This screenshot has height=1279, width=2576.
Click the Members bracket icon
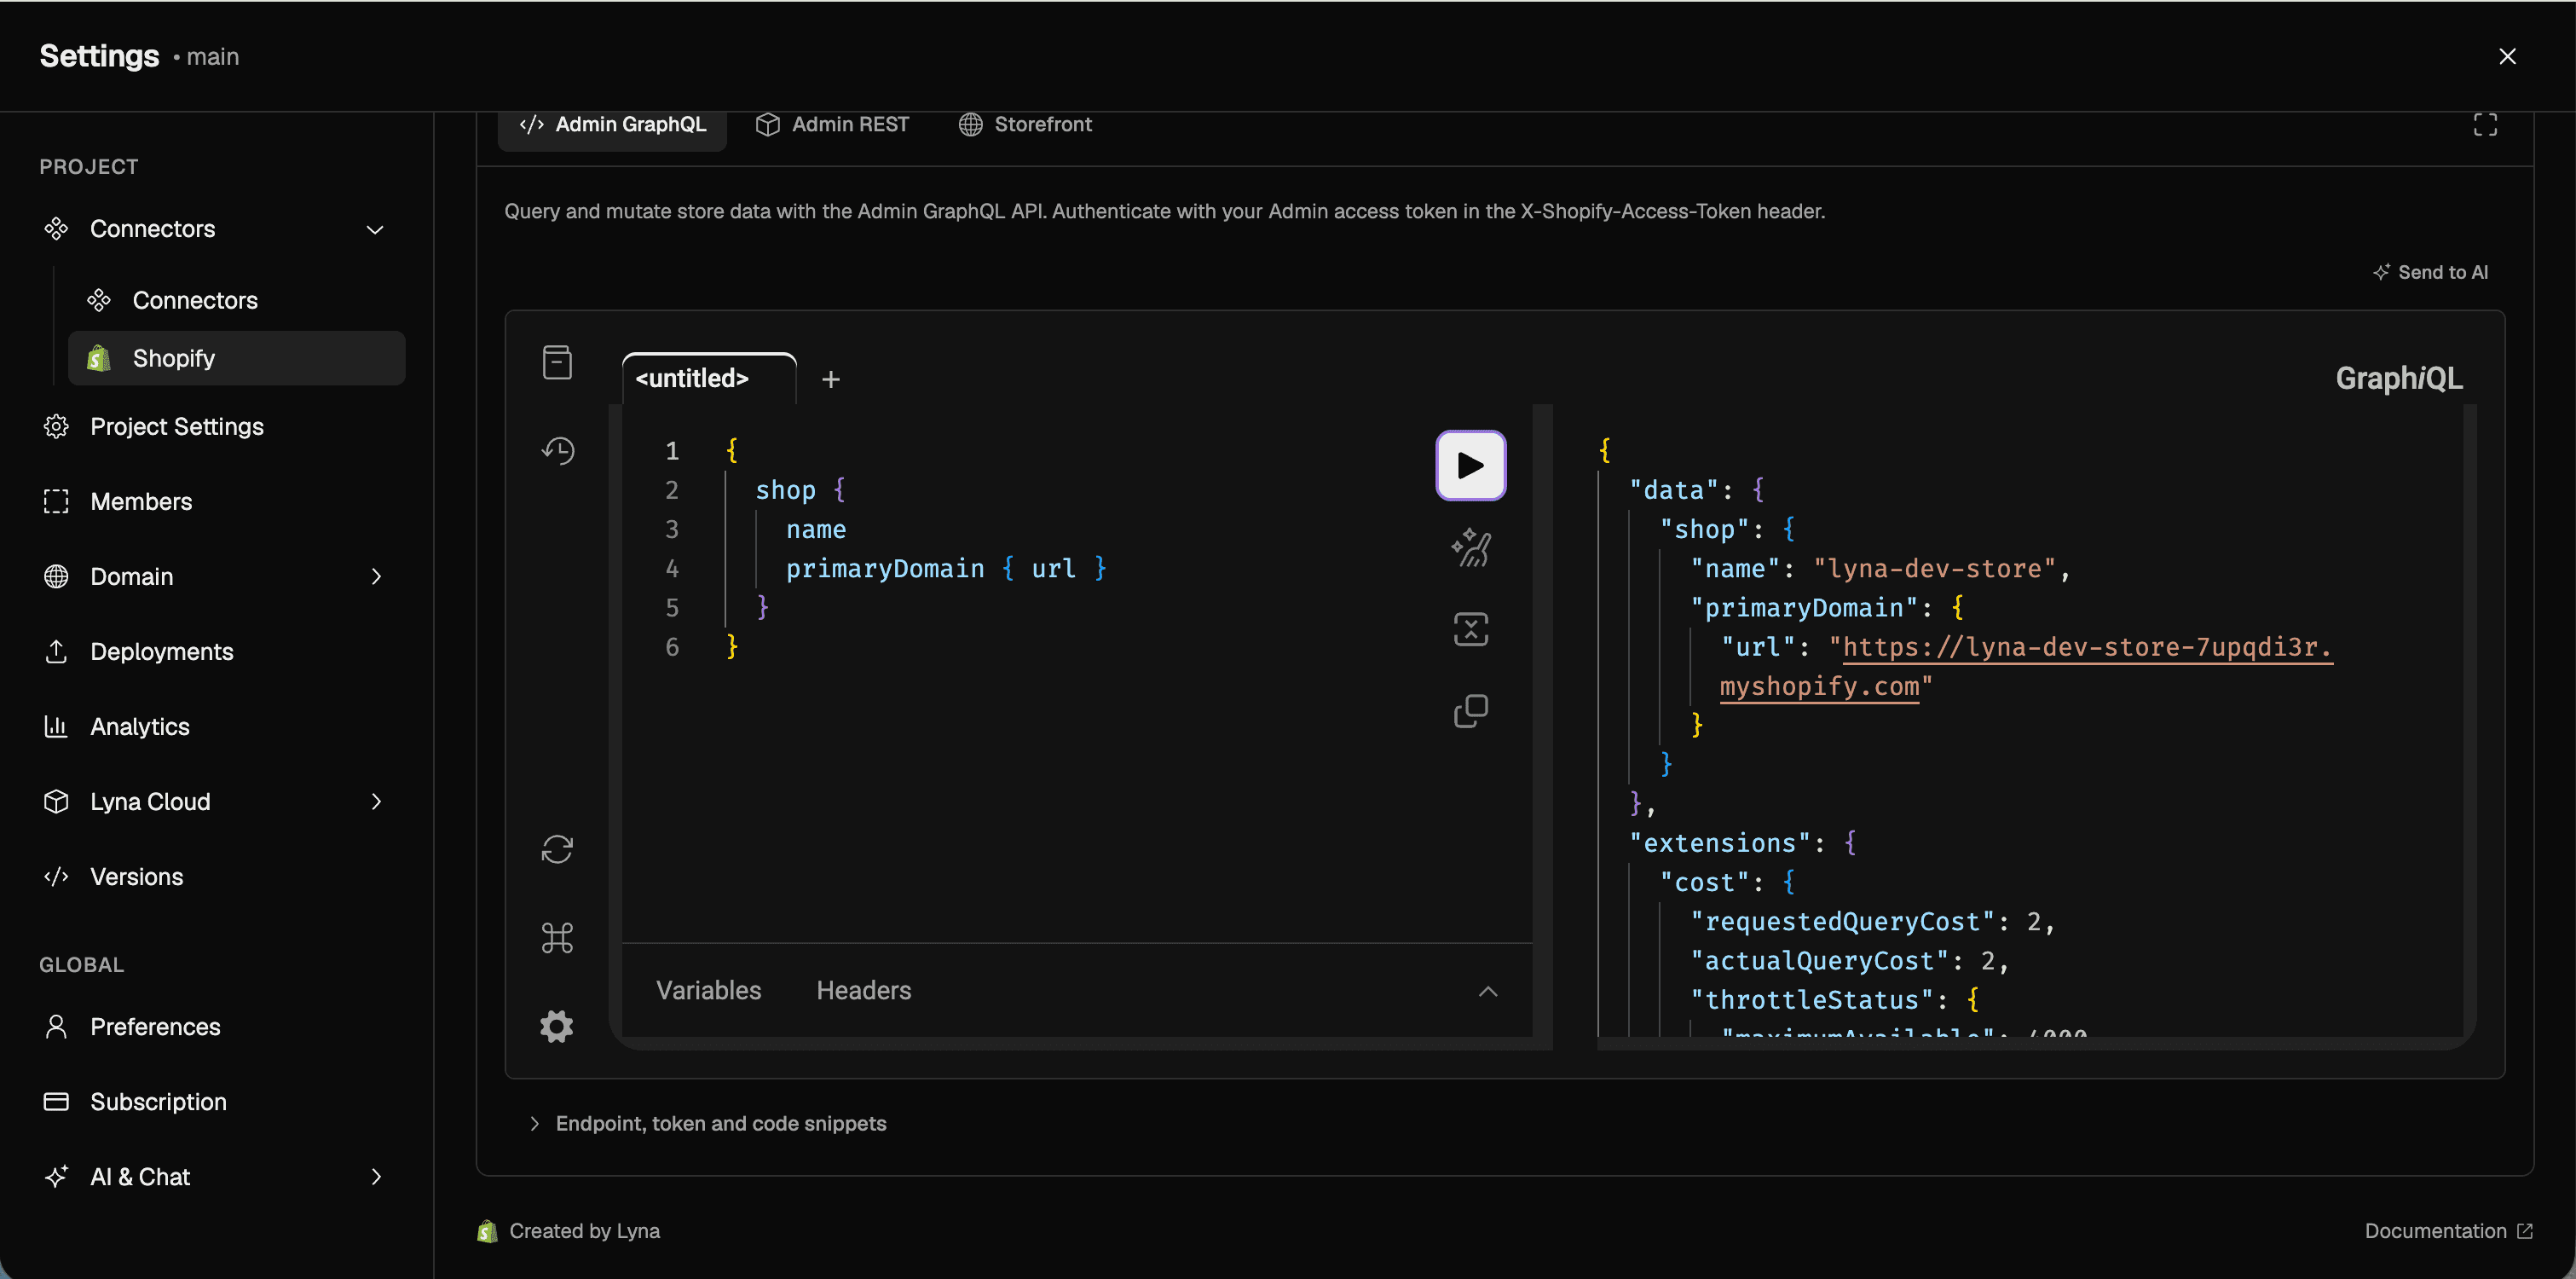56,501
